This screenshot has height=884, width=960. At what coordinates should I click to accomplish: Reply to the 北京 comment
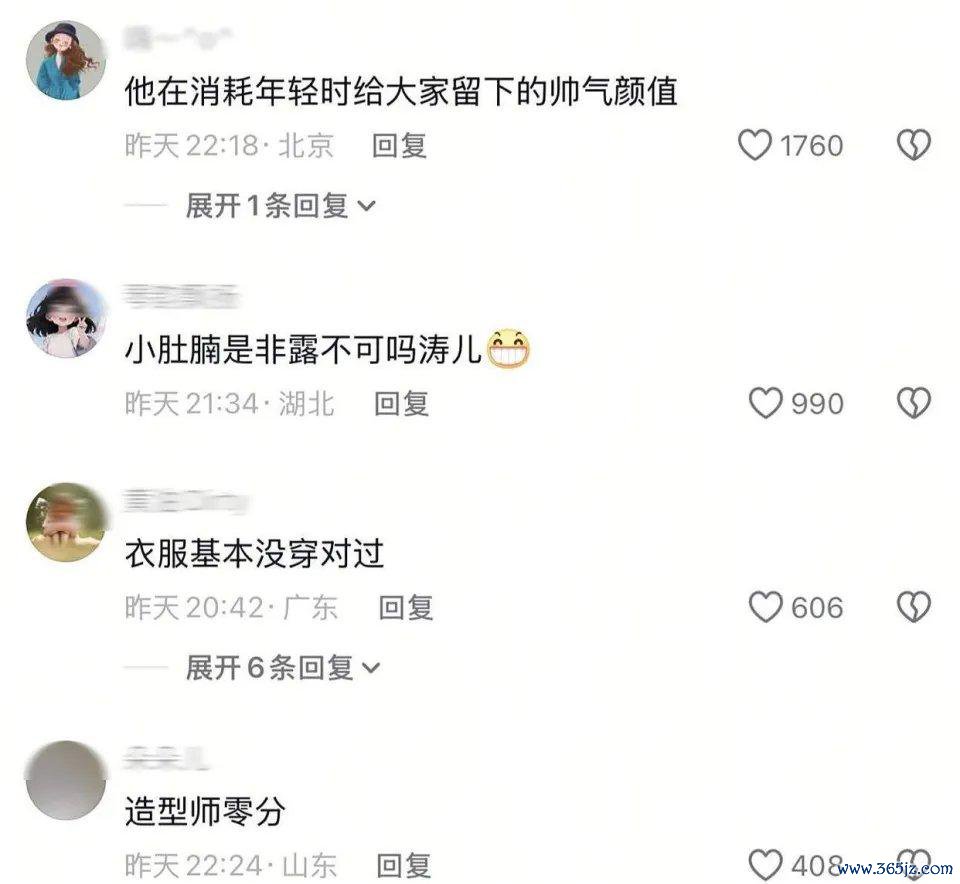pos(399,146)
